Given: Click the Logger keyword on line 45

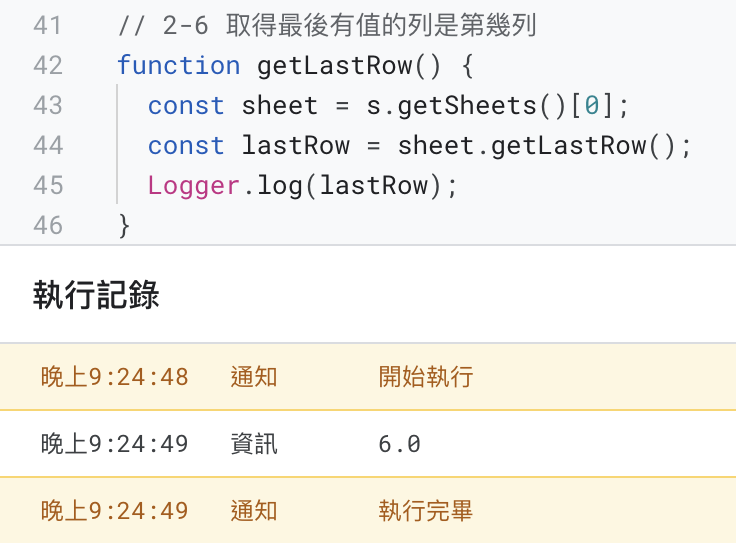Looking at the screenshot, I should (194, 186).
